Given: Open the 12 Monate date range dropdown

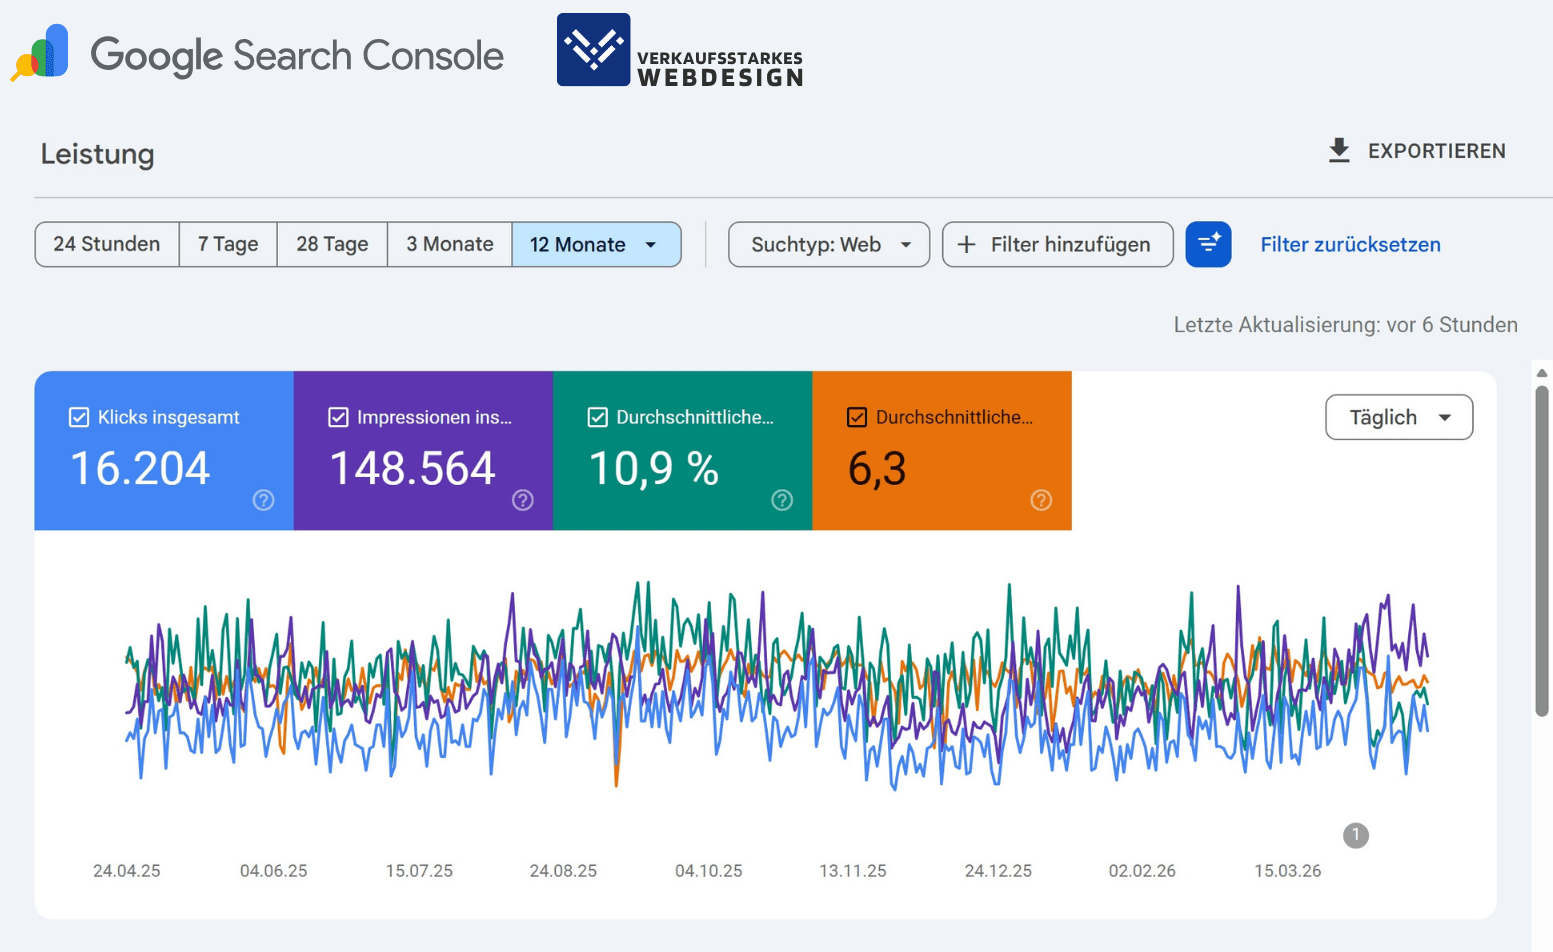Looking at the screenshot, I should tap(596, 244).
